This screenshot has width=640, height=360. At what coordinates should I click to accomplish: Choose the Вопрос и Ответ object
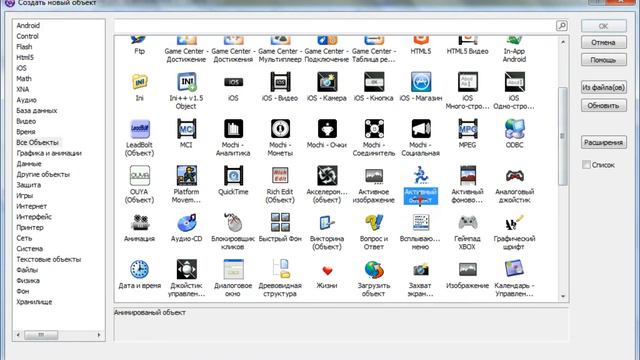coord(374,223)
